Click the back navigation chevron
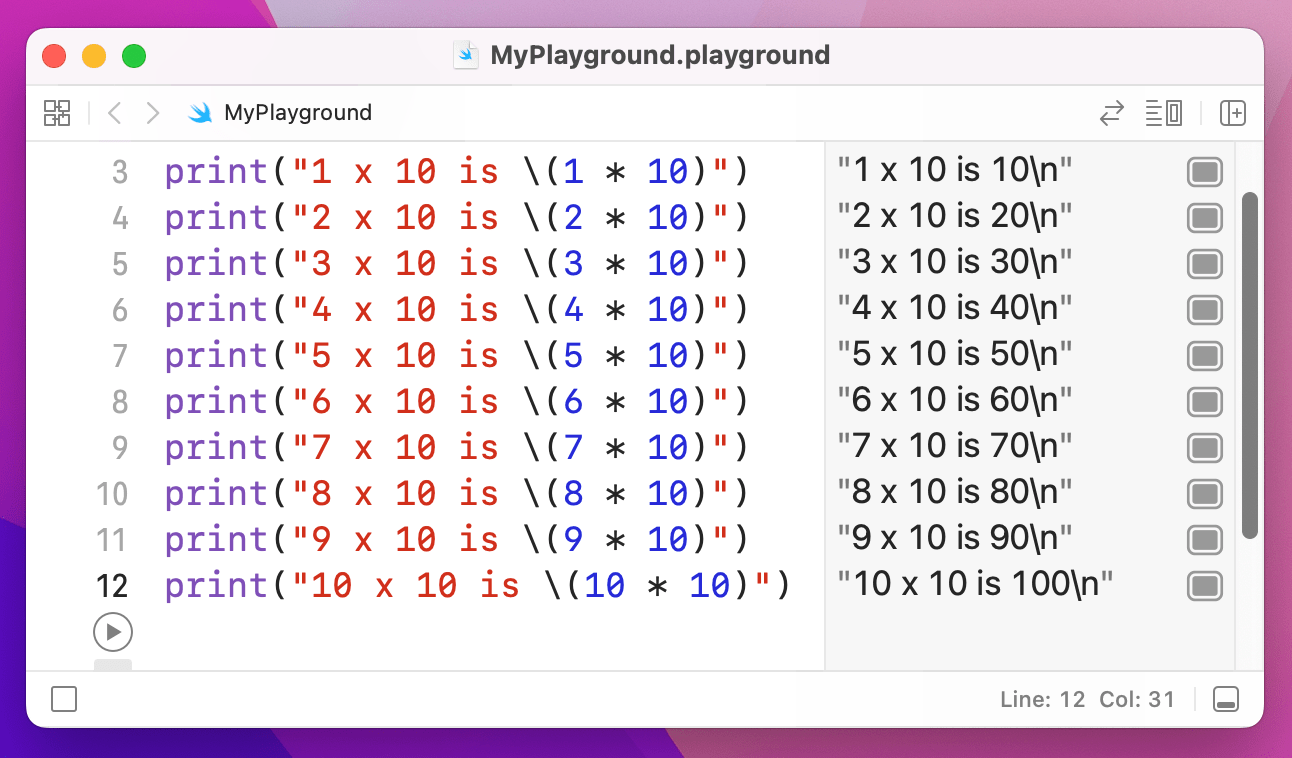The height and width of the screenshot is (758, 1292). pyautogui.click(x=114, y=113)
